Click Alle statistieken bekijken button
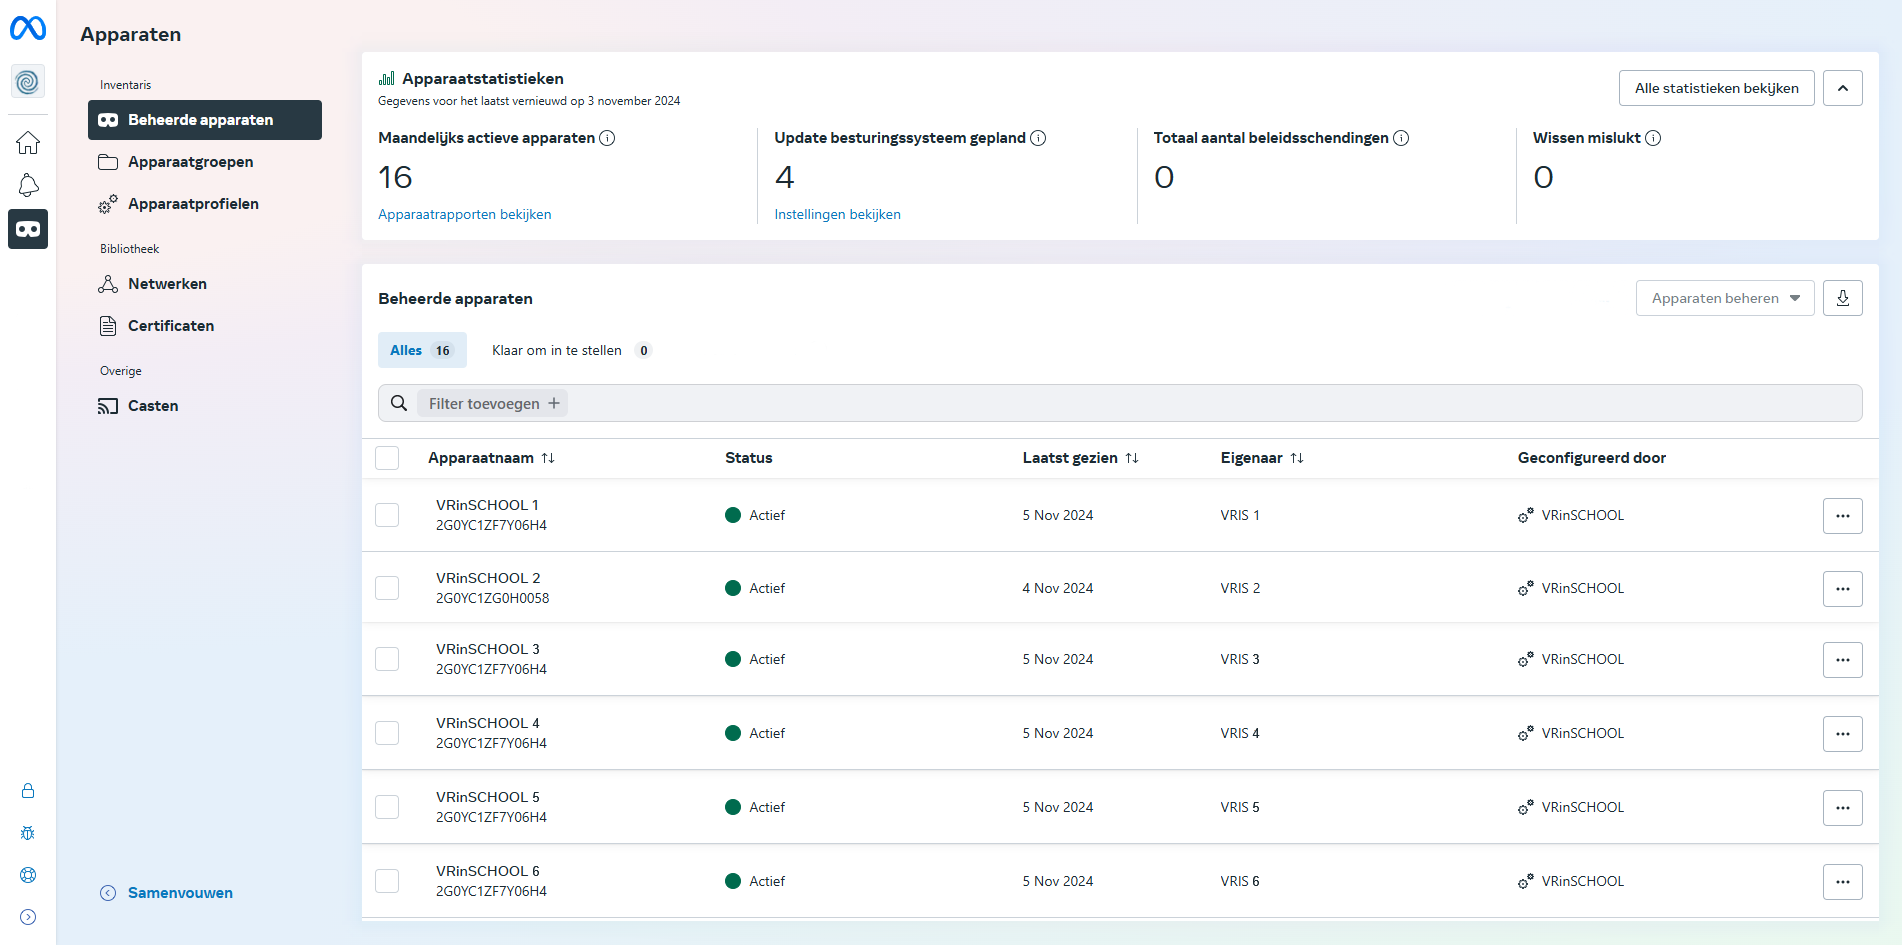The width and height of the screenshot is (1902, 945). point(1716,88)
